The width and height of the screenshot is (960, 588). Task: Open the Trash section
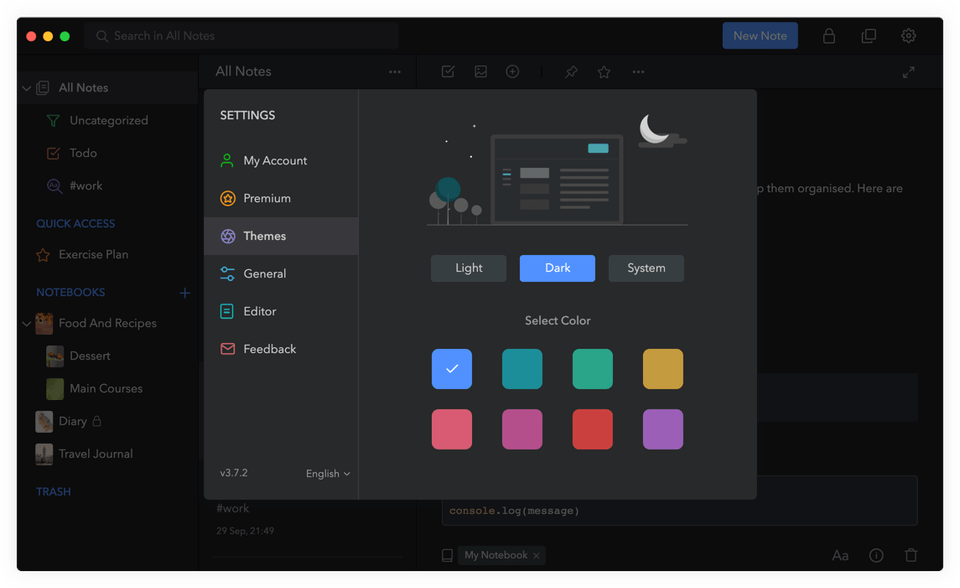53,491
